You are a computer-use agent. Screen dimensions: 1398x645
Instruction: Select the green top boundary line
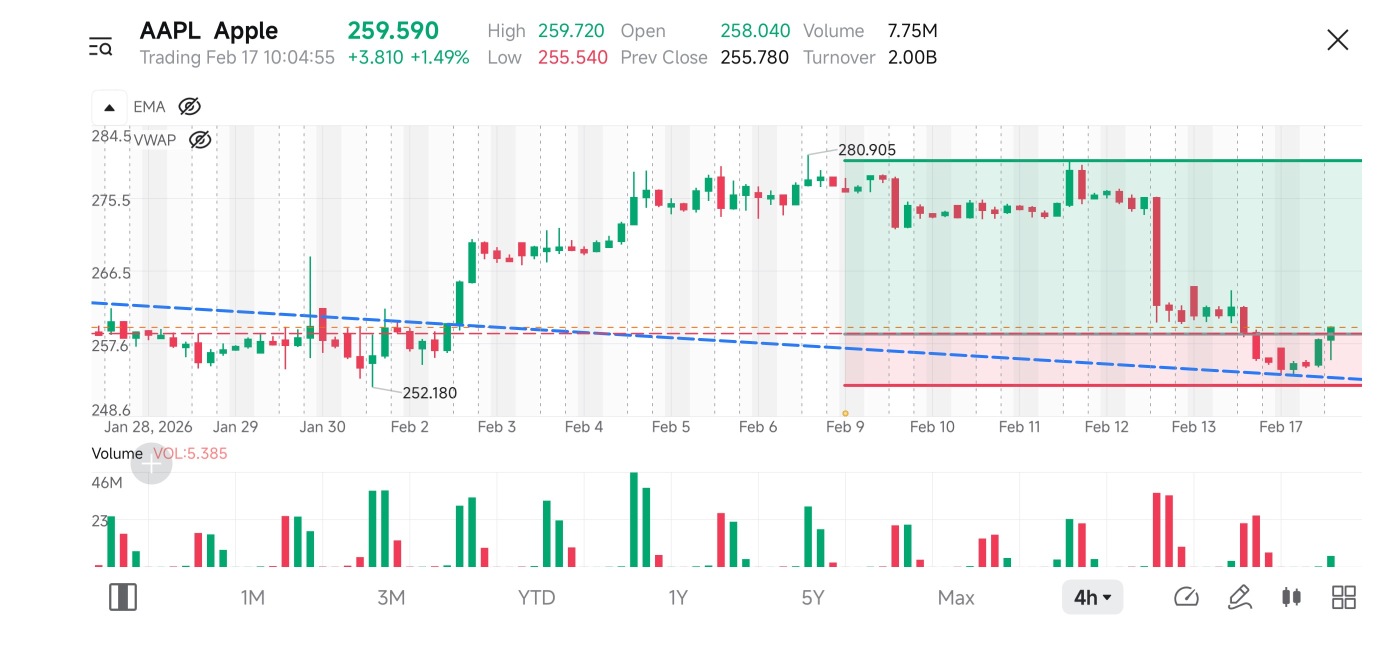coord(1103,160)
